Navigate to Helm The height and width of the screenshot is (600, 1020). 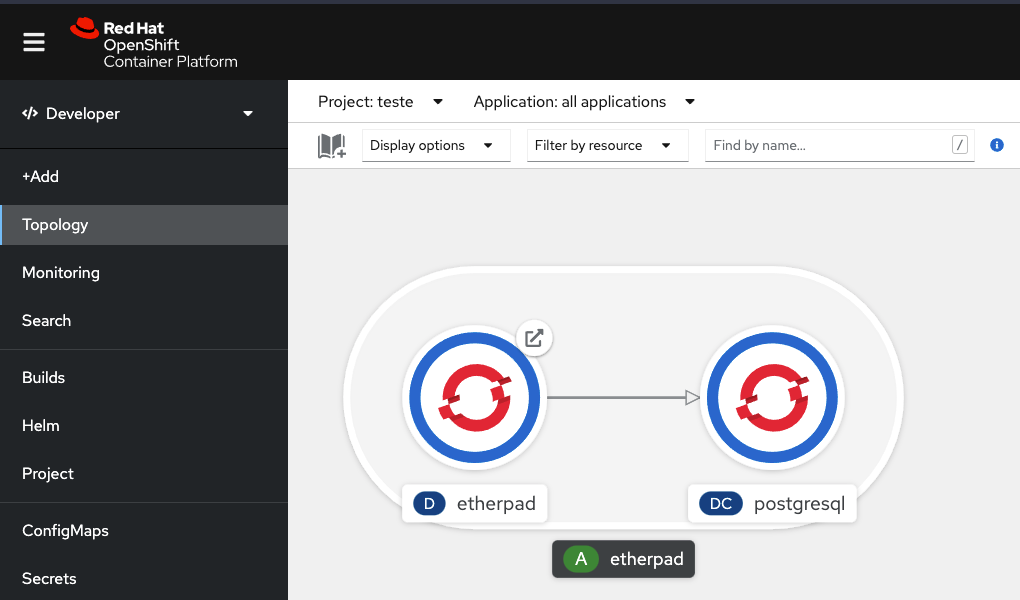point(144,426)
